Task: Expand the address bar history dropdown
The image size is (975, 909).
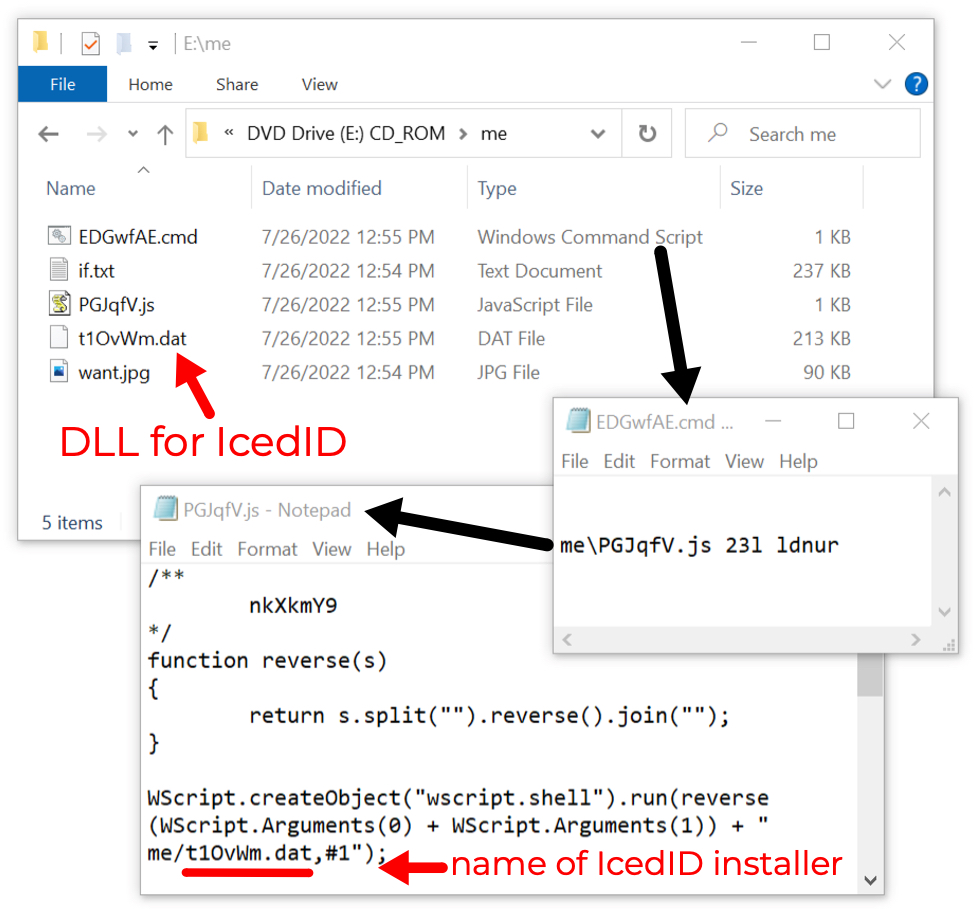Action: [x=598, y=134]
